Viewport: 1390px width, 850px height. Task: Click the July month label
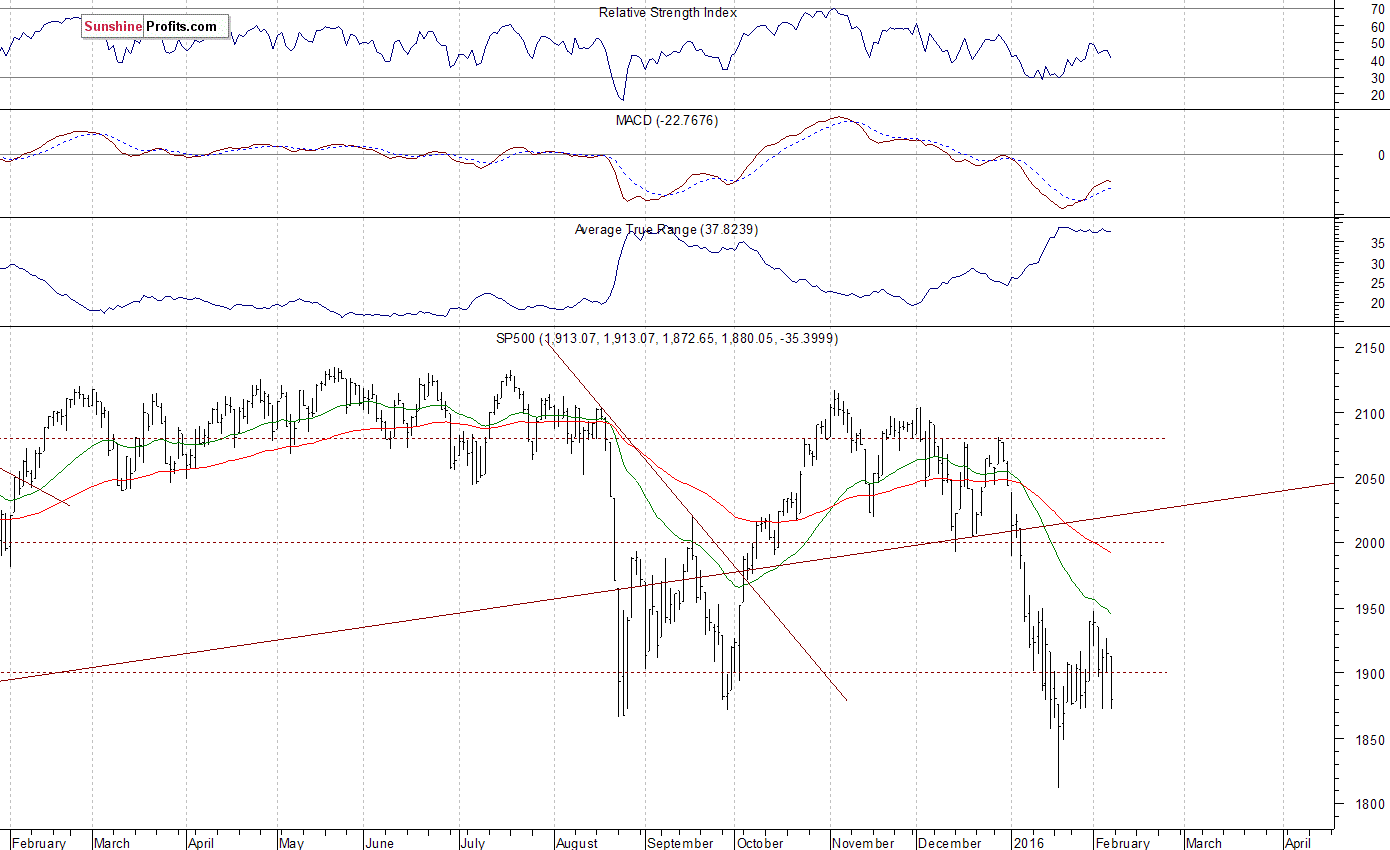[473, 843]
